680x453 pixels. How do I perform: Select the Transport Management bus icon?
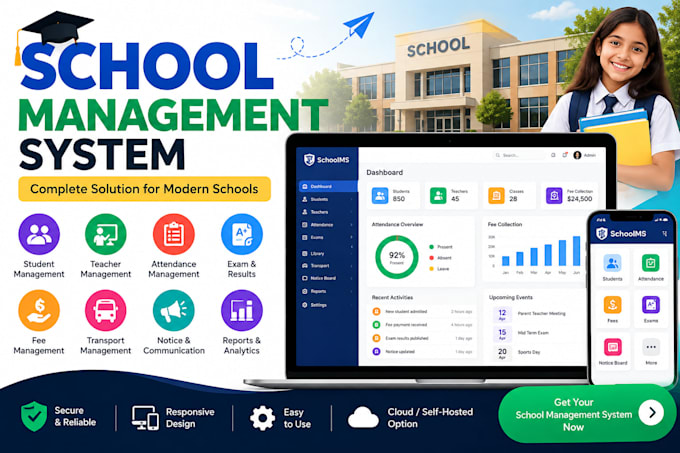pos(105,310)
